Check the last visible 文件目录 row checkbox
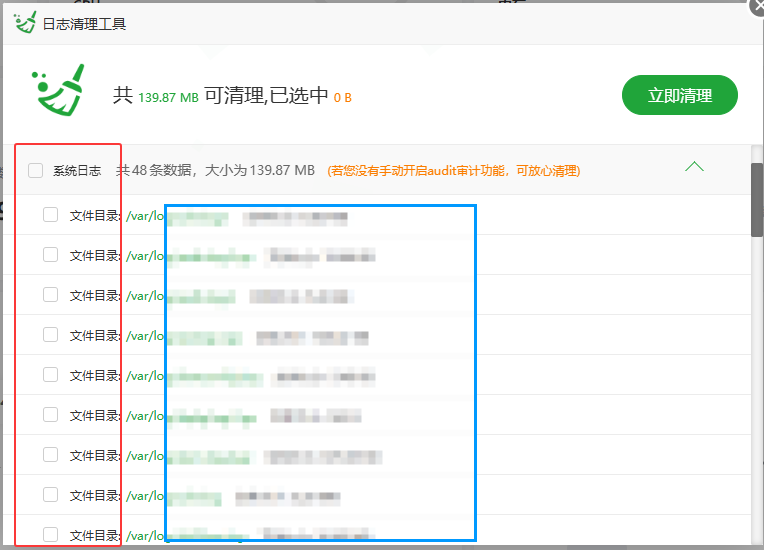764x550 pixels. coord(51,534)
